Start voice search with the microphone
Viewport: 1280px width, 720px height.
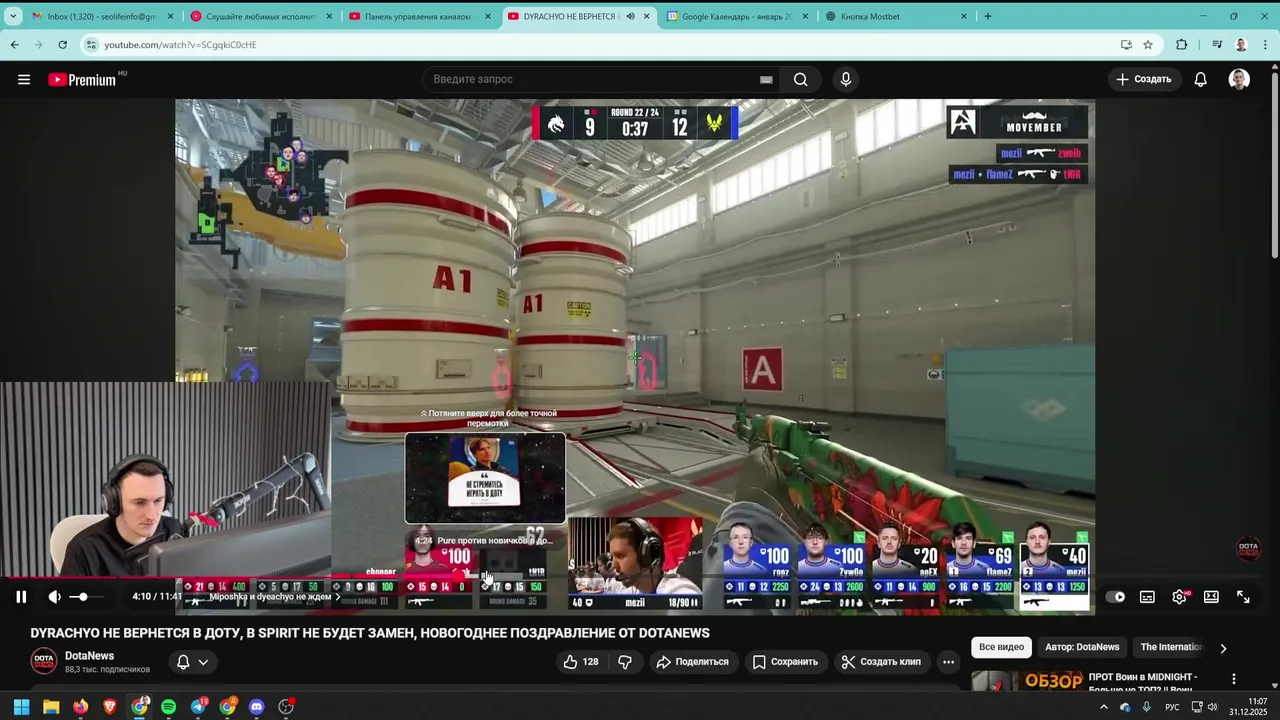point(846,79)
